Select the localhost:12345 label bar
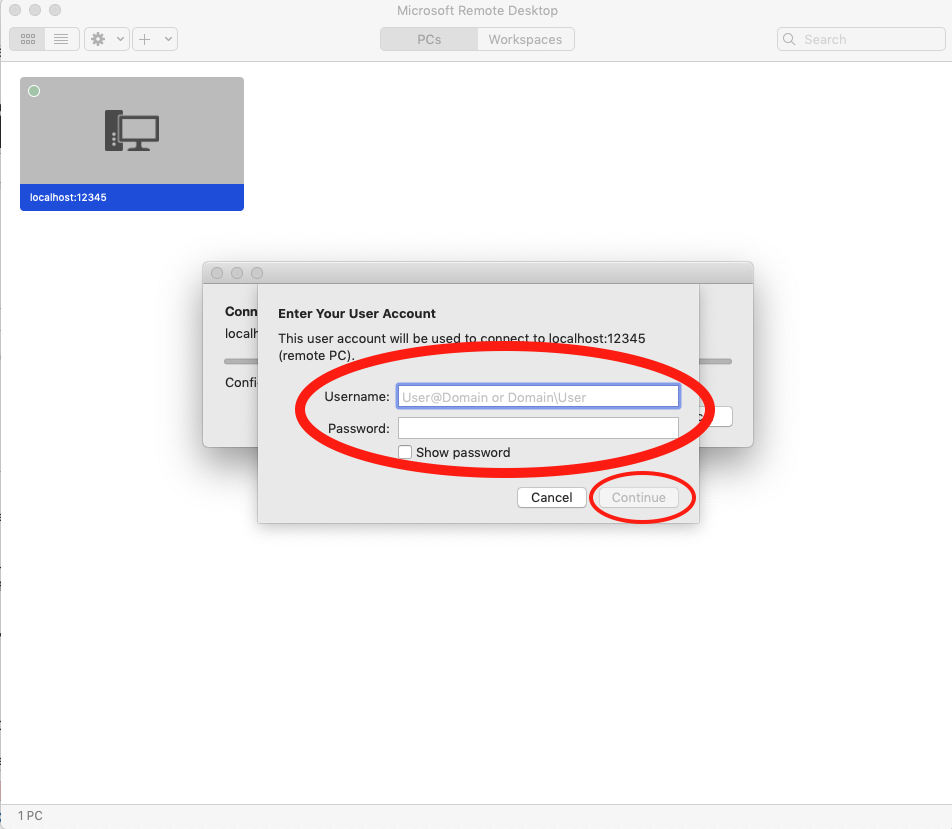Screen dimensions: 952x829 tap(132, 198)
